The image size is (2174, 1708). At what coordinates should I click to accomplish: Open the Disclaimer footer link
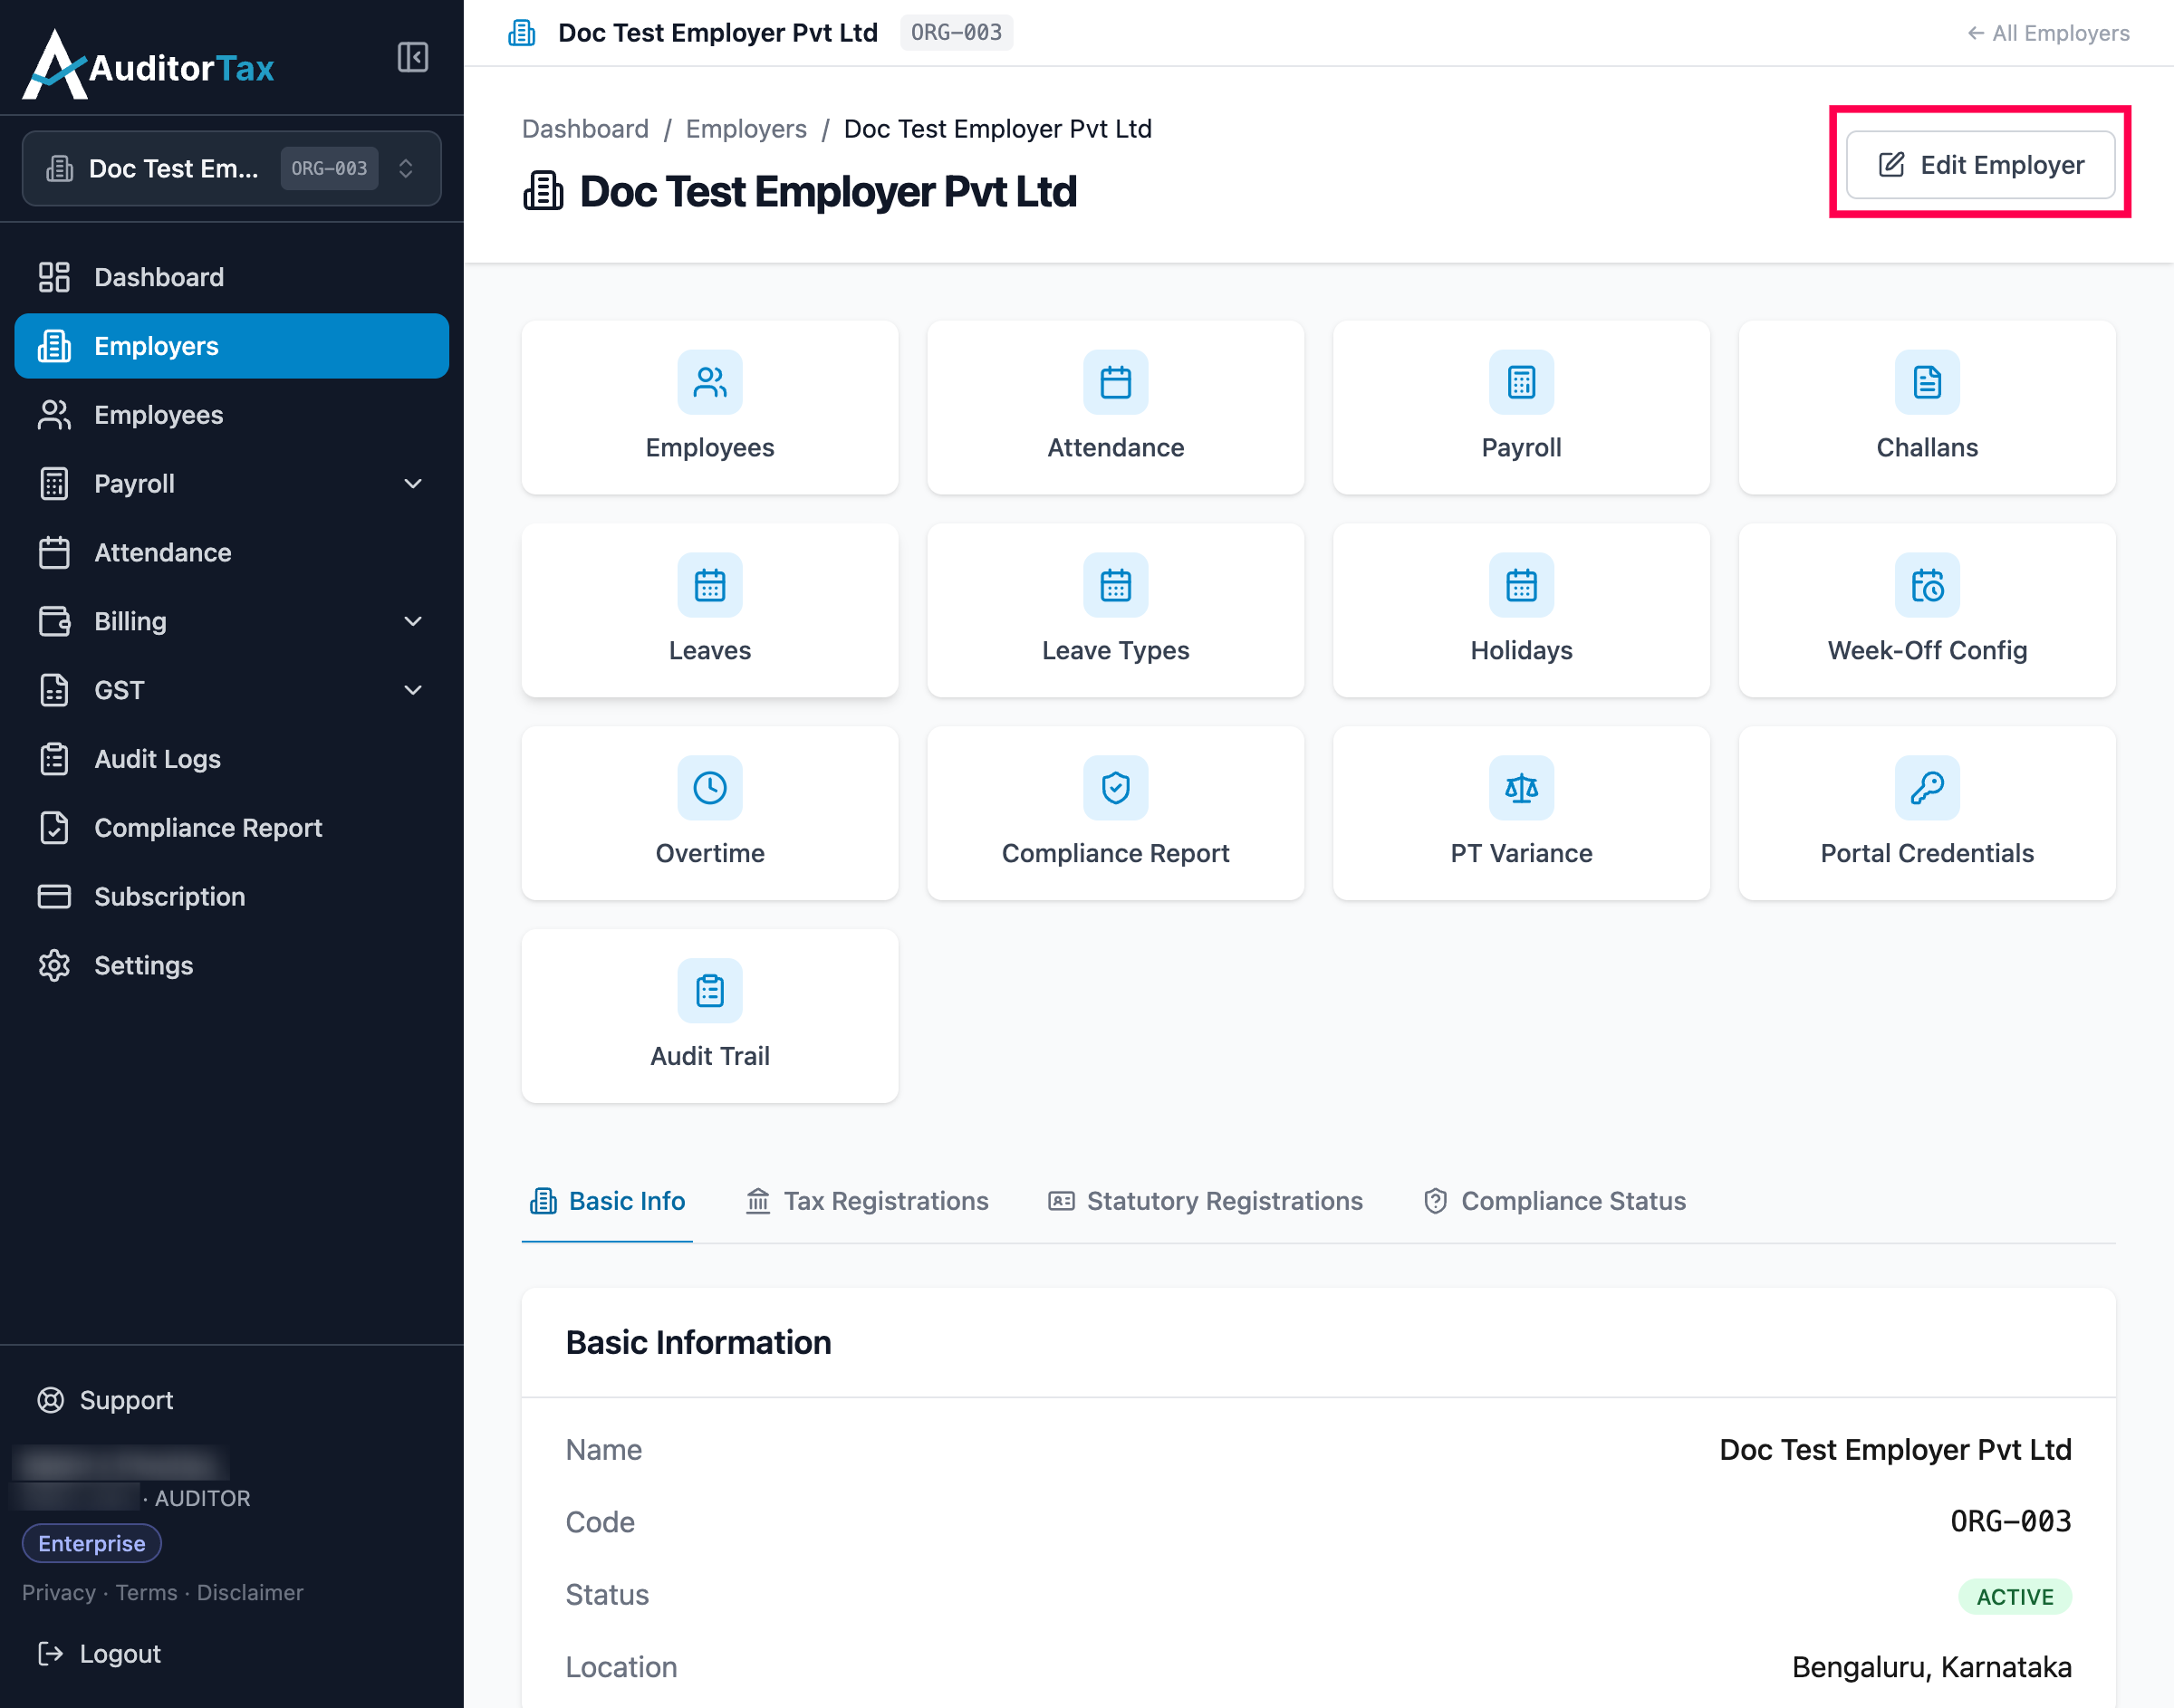tap(250, 1592)
